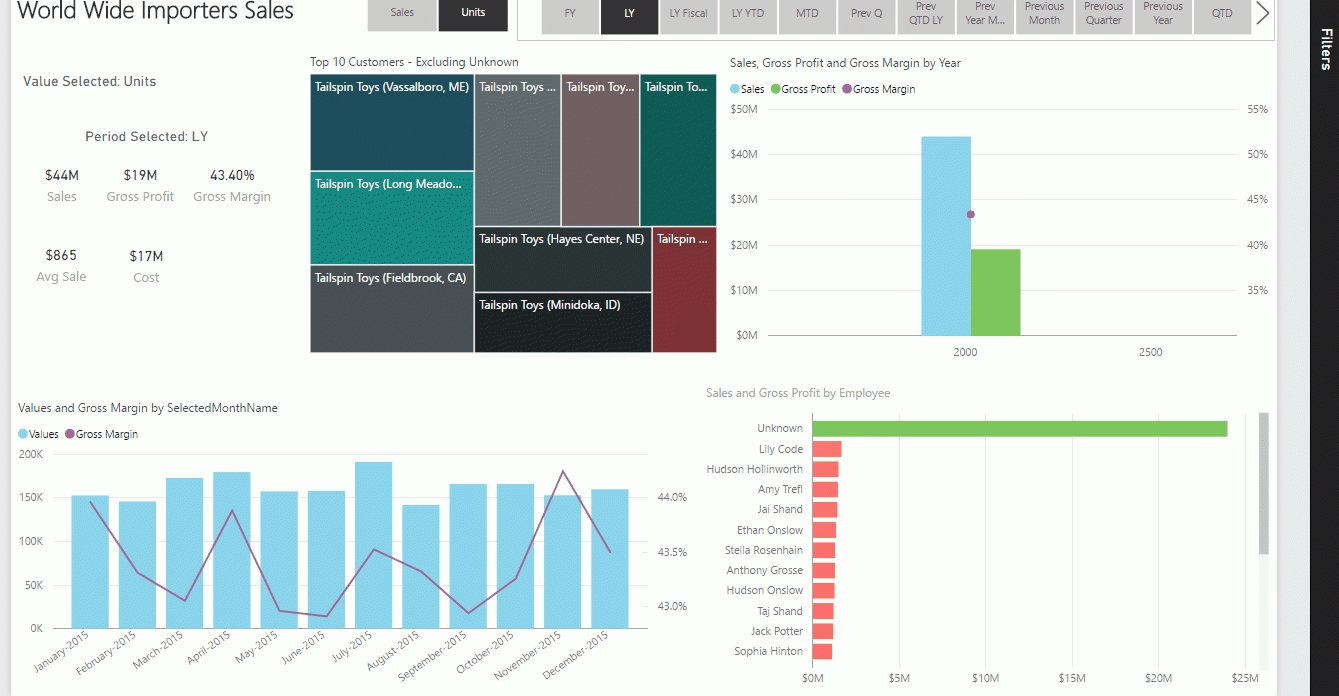Screen dimensions: 1339x696
Task: Click the tallest July-2015 column
Action: [x=374, y=545]
